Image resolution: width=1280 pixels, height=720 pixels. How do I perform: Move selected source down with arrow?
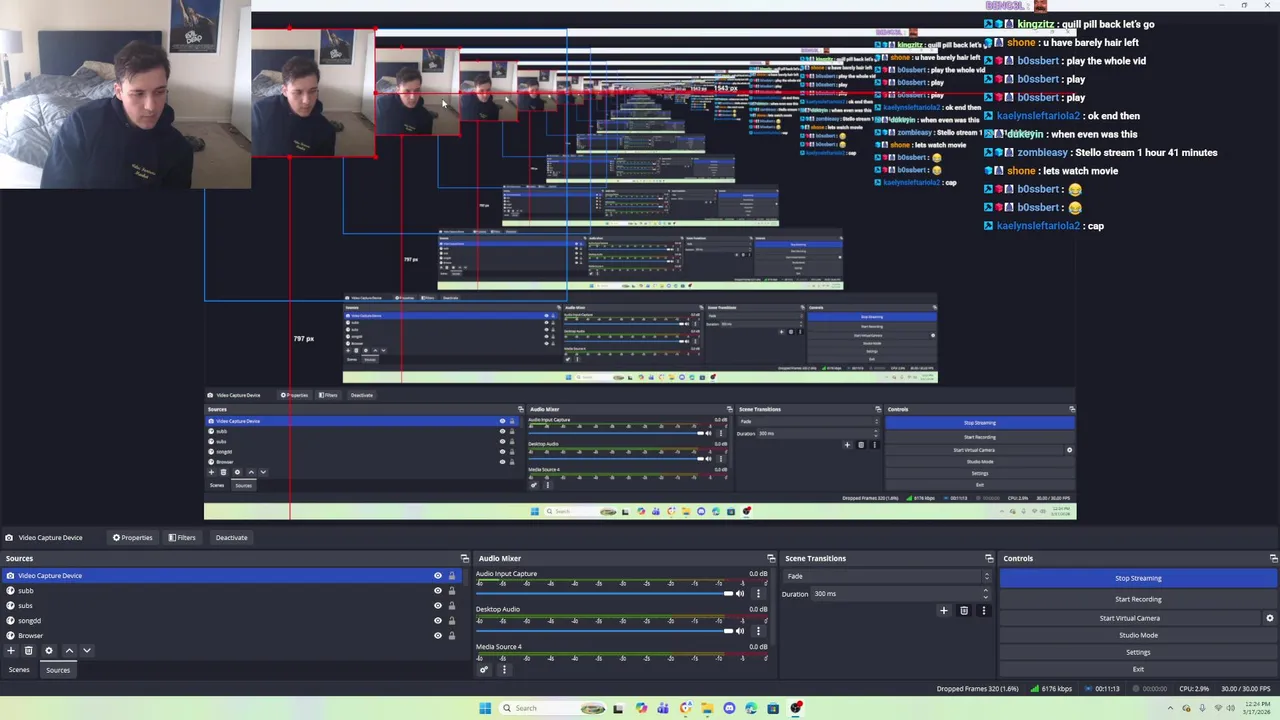(87, 650)
